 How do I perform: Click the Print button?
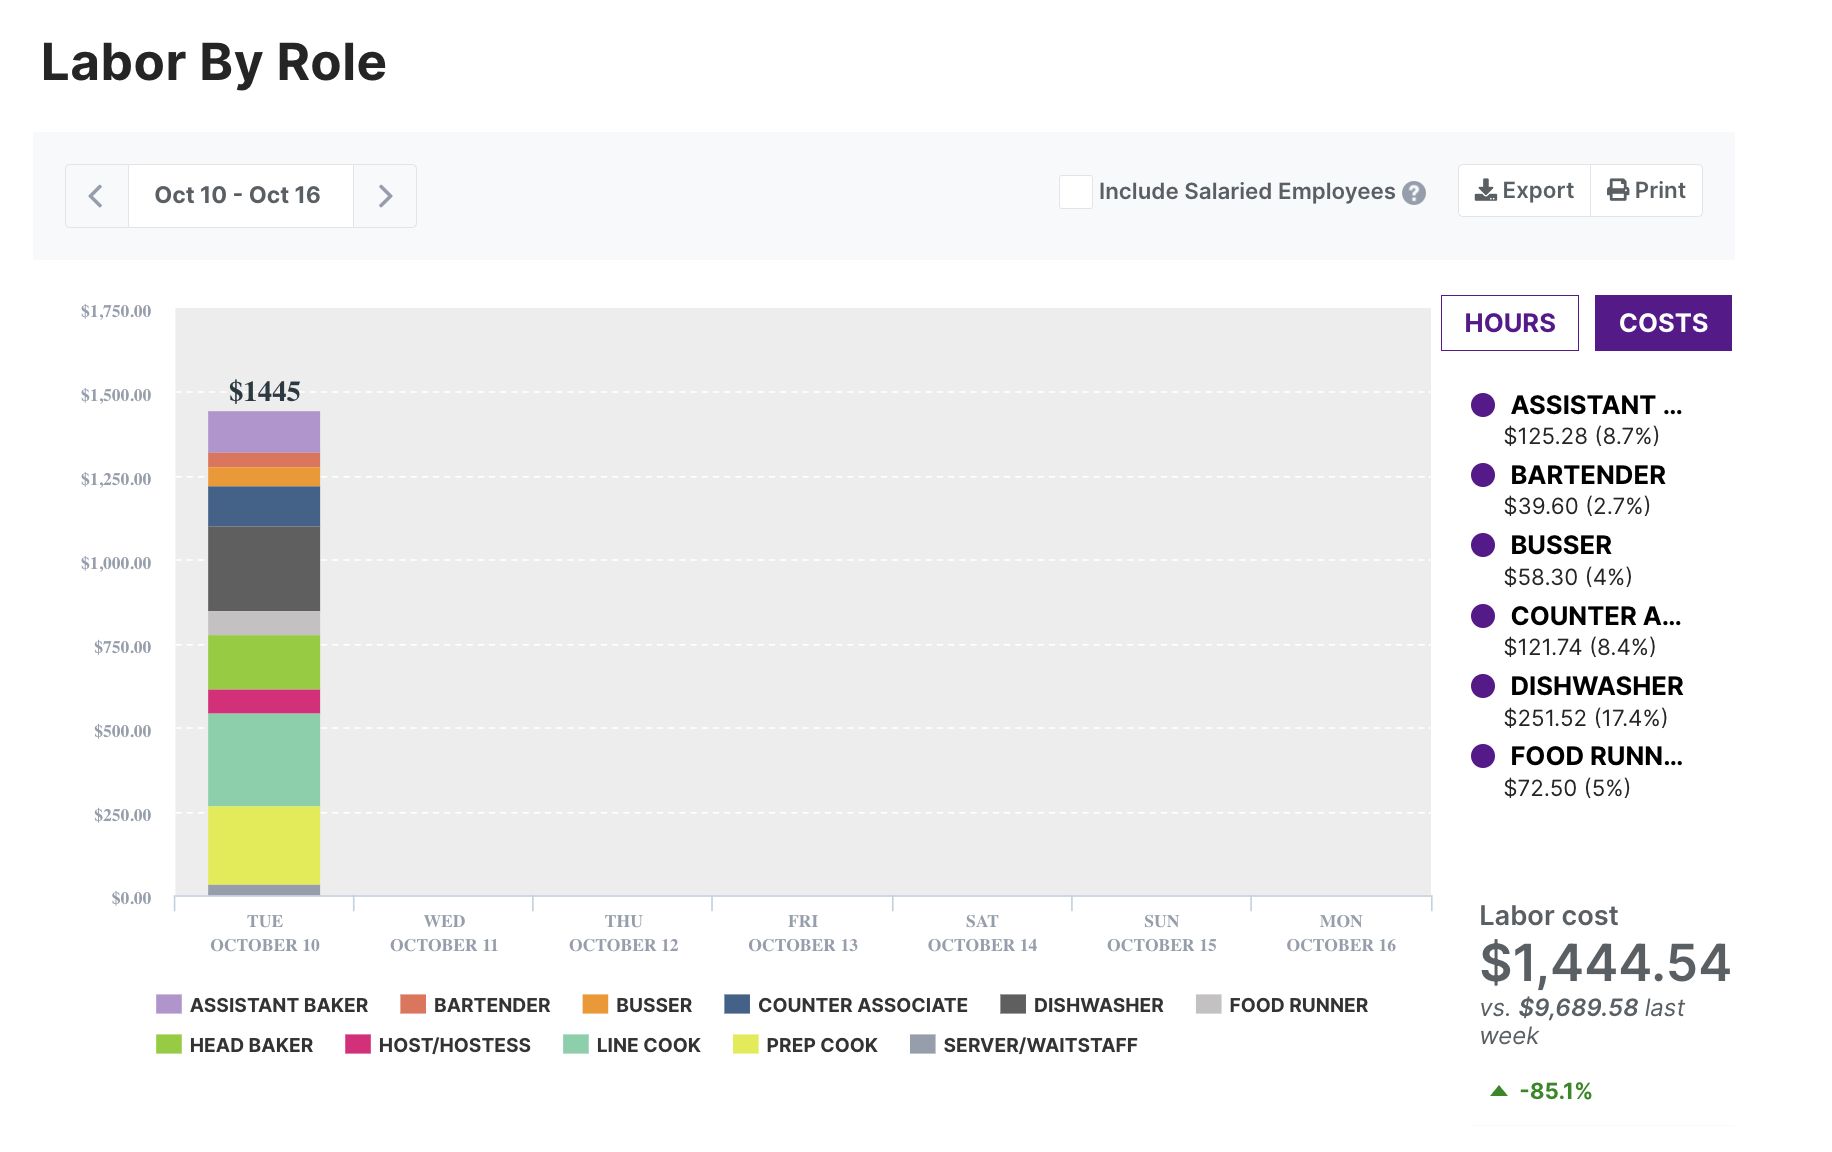1646,190
